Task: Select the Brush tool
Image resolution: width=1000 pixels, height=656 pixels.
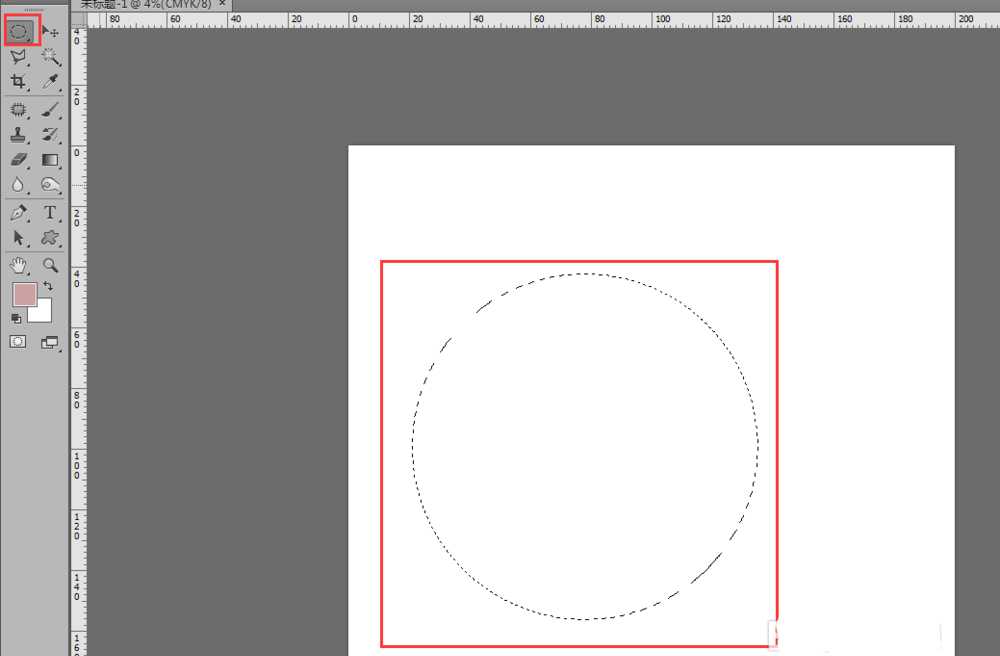Action: (x=50, y=110)
